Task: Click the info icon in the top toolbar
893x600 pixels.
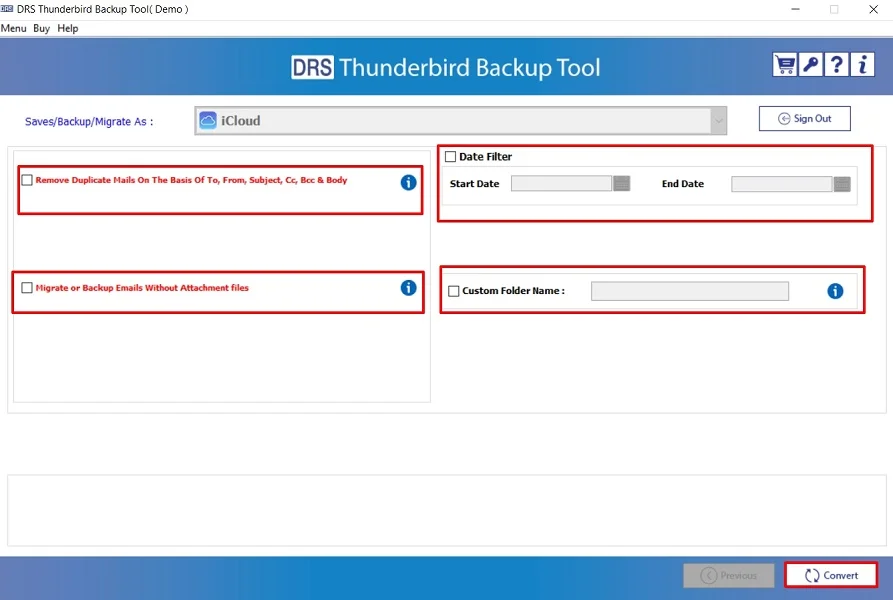Action: 861,64
